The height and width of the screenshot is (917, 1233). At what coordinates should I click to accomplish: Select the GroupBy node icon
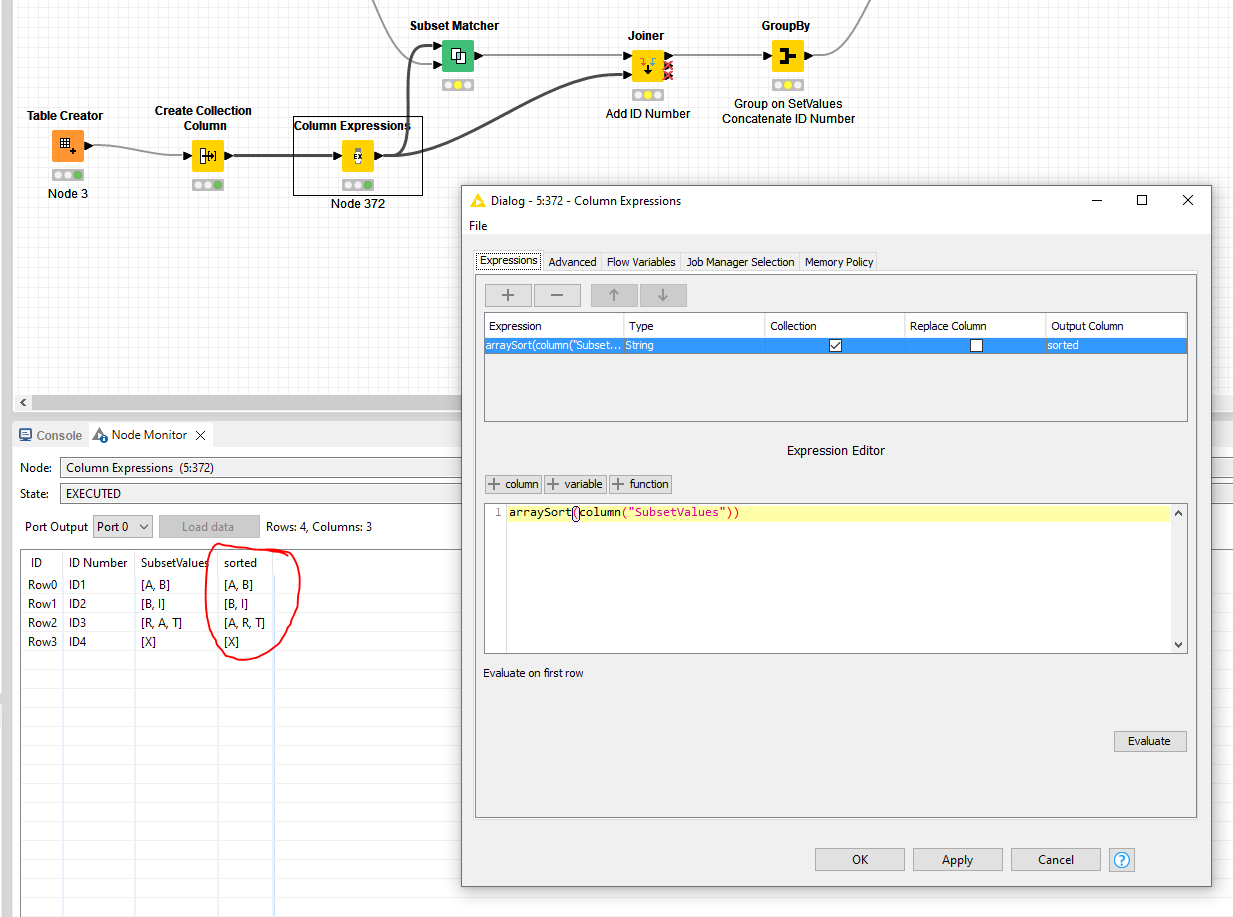[788, 56]
